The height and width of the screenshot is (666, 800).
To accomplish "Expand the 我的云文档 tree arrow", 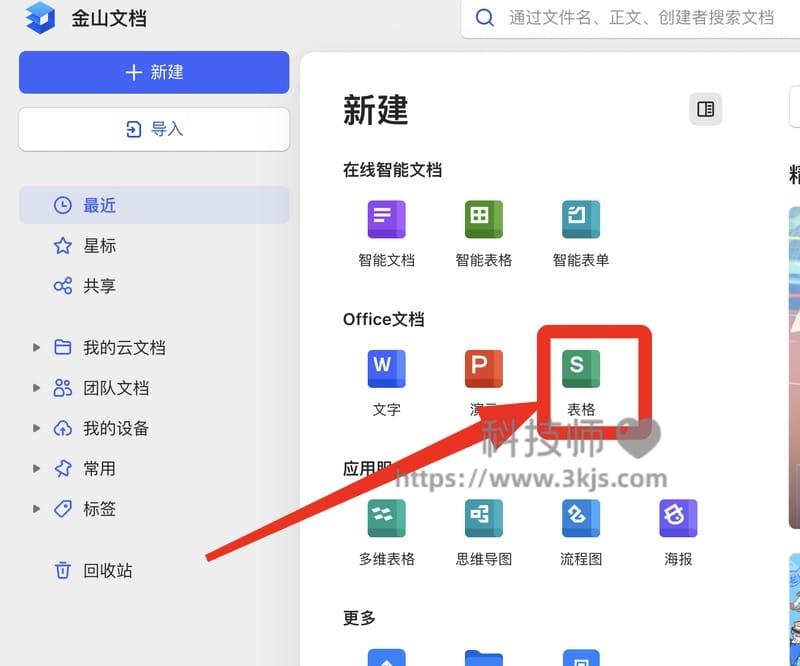I will tap(36, 348).
